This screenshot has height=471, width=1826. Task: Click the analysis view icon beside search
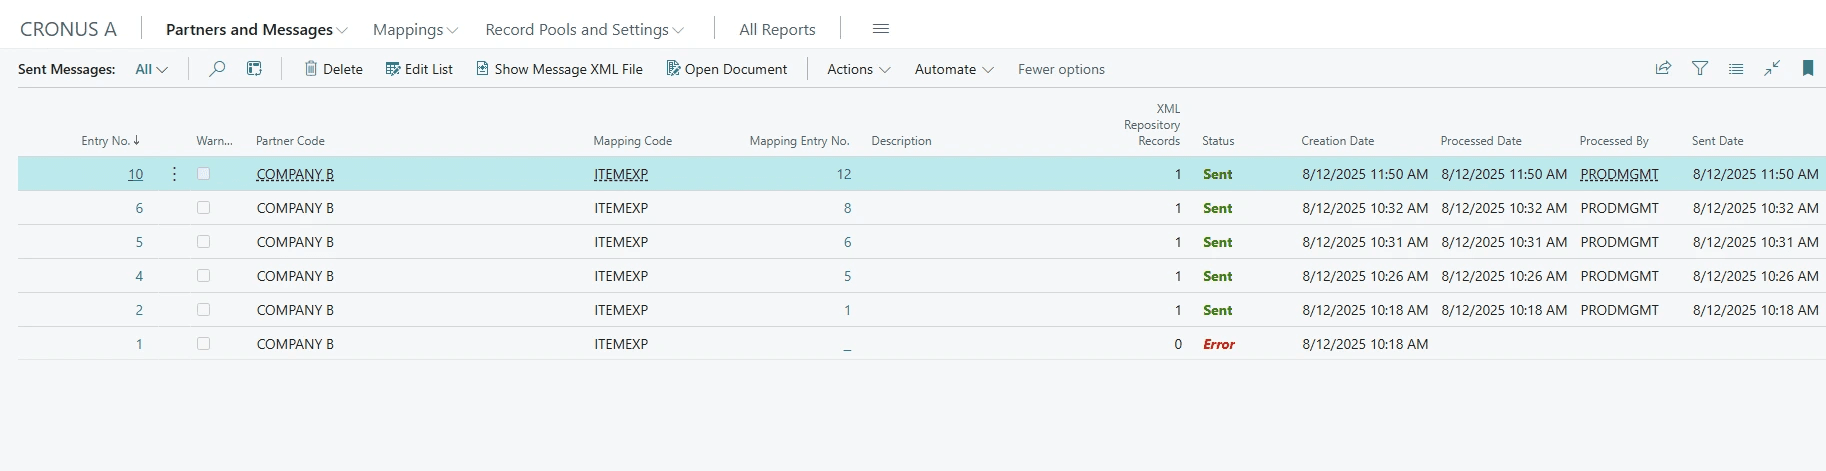coord(255,69)
